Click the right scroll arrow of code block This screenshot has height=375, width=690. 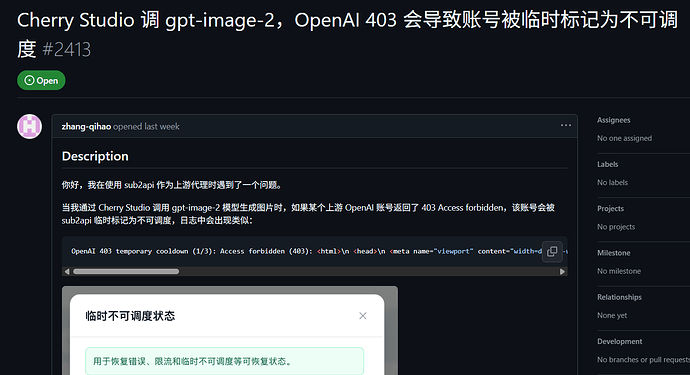(x=562, y=272)
